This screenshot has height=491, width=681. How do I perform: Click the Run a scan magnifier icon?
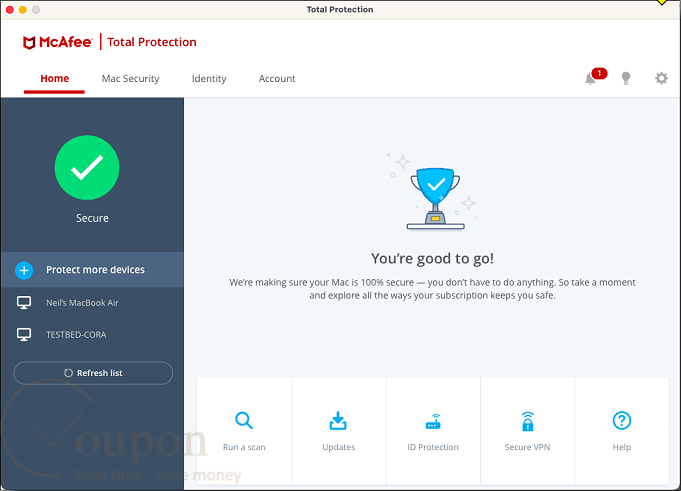tap(244, 421)
